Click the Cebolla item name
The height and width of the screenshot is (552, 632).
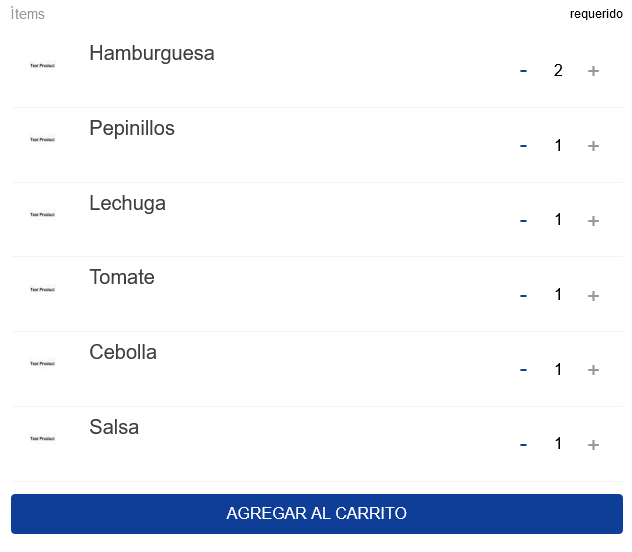[123, 352]
